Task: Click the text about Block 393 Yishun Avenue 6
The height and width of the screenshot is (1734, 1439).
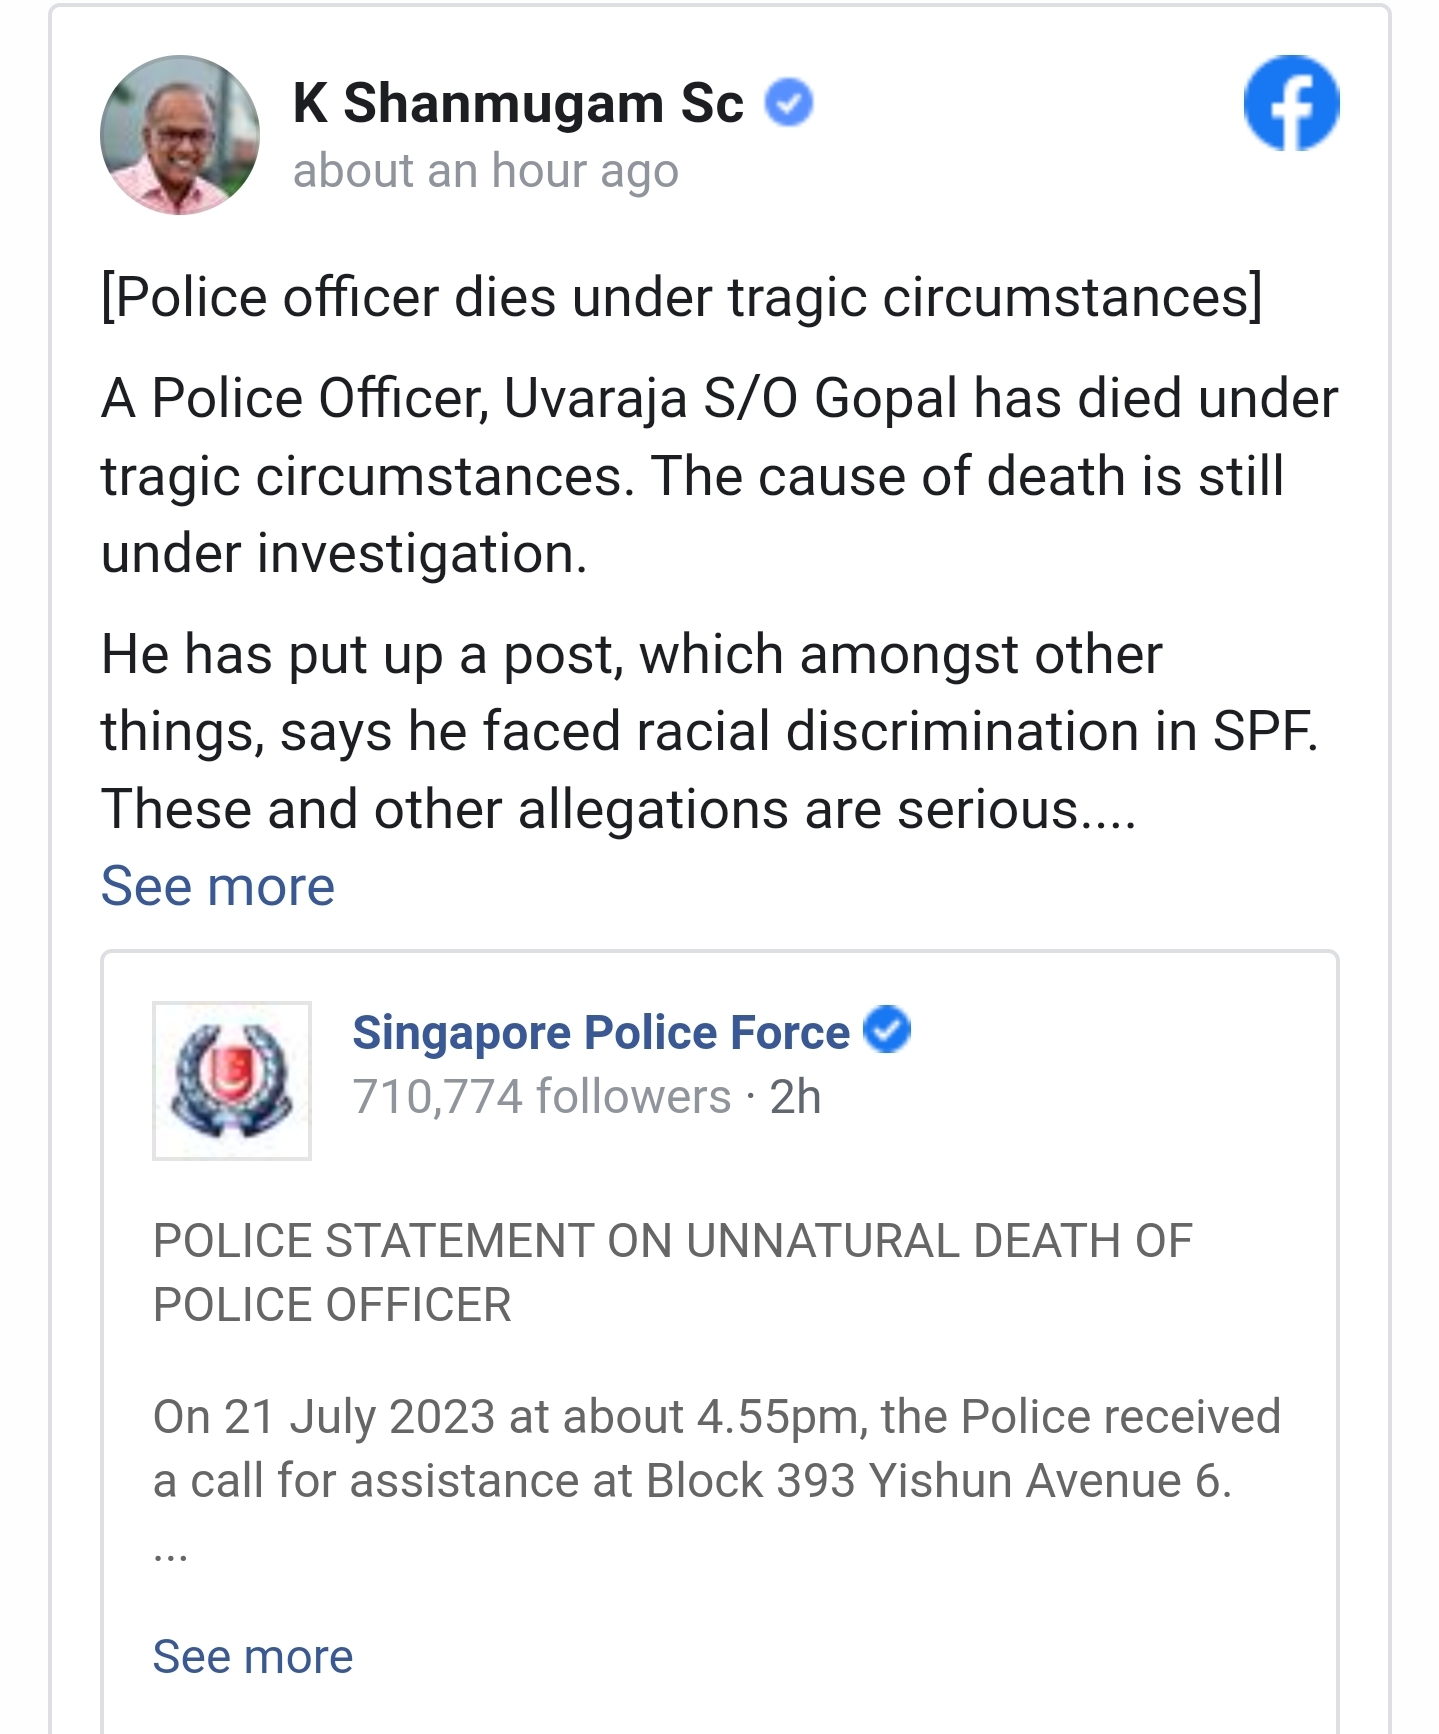Action: click(x=692, y=1481)
